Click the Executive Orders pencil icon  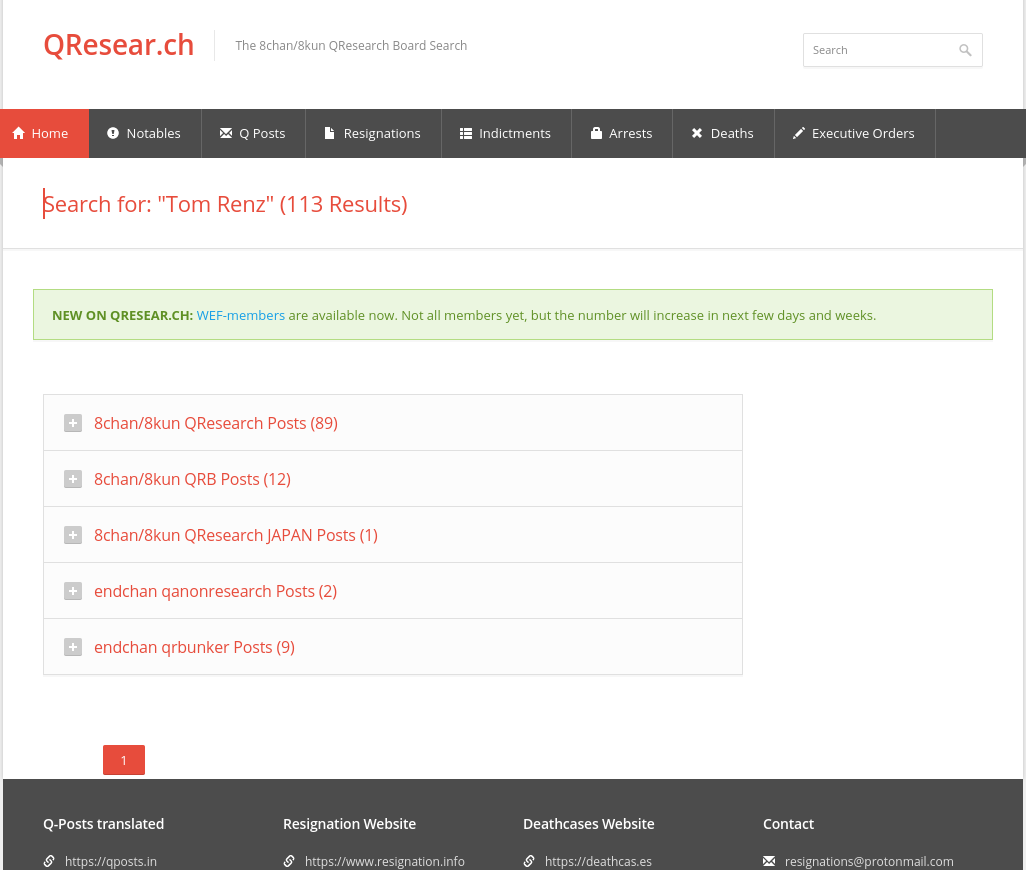tap(798, 133)
